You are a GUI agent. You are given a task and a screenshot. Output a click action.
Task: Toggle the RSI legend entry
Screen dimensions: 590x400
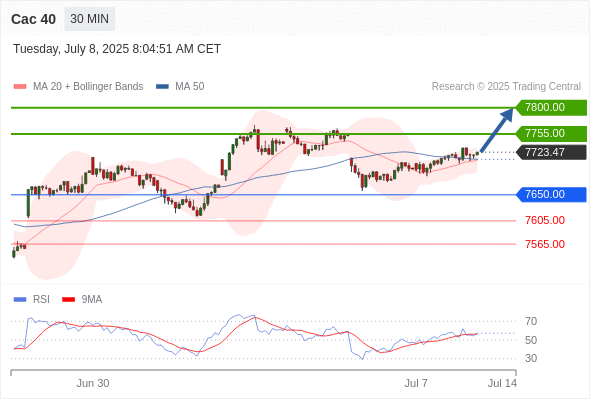click(x=32, y=300)
